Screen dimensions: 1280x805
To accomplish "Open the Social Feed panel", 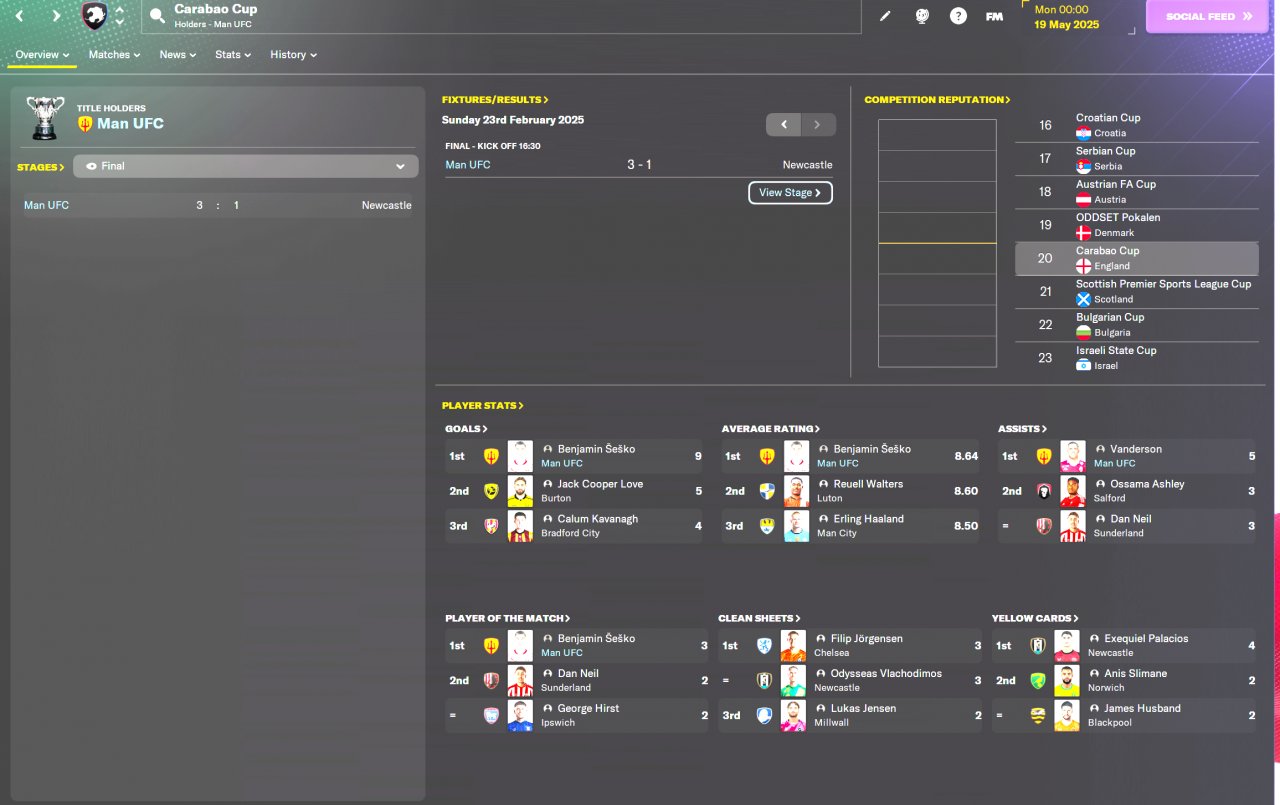I will click(x=1209, y=17).
